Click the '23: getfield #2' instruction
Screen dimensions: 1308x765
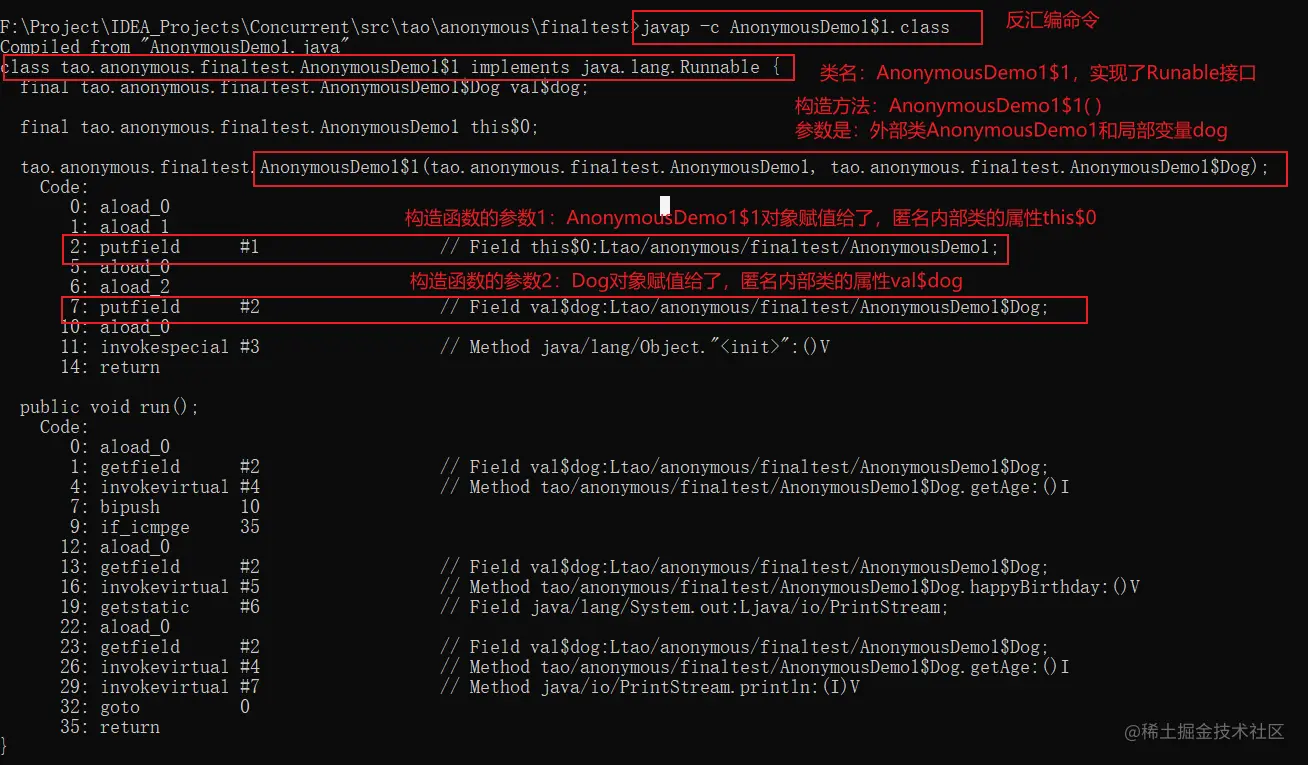(x=160, y=647)
